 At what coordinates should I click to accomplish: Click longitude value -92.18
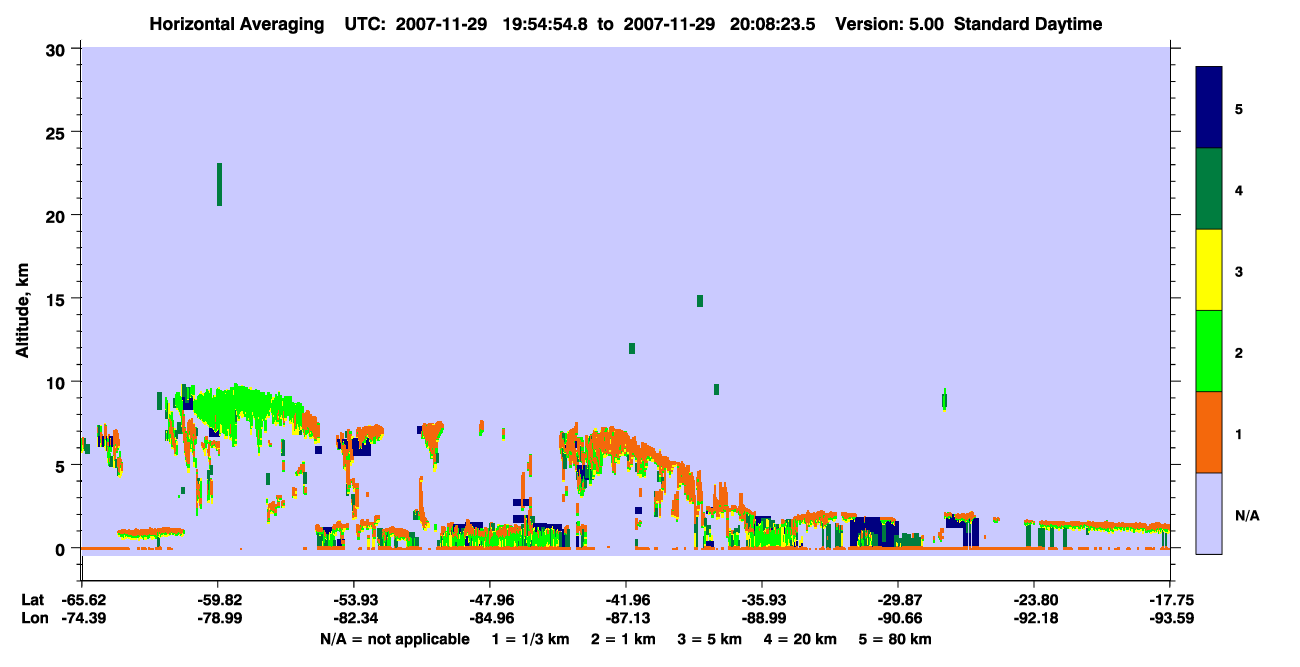[x=1034, y=618]
